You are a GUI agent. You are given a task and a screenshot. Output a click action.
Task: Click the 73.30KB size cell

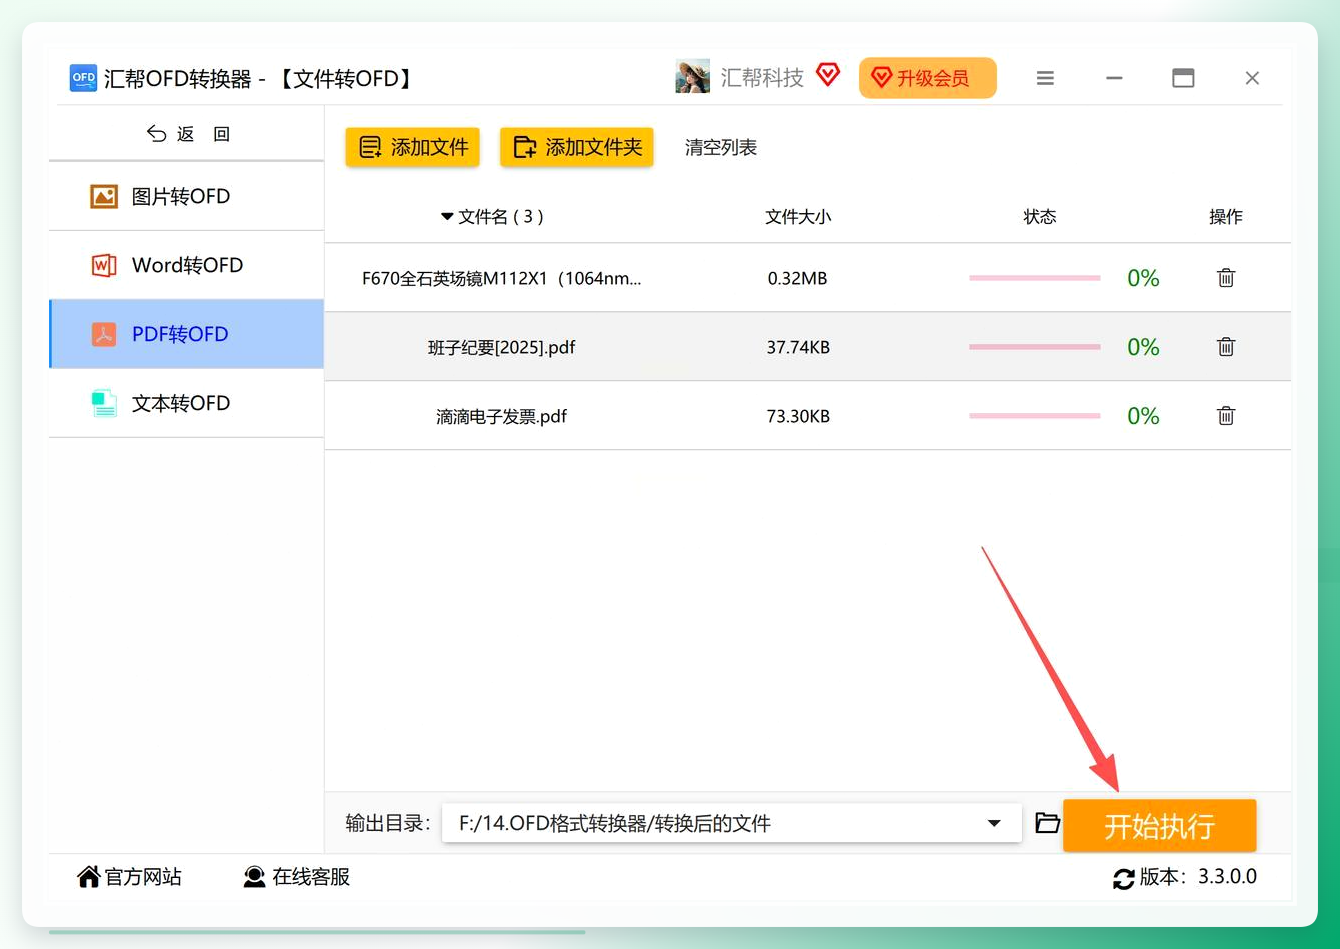798,417
